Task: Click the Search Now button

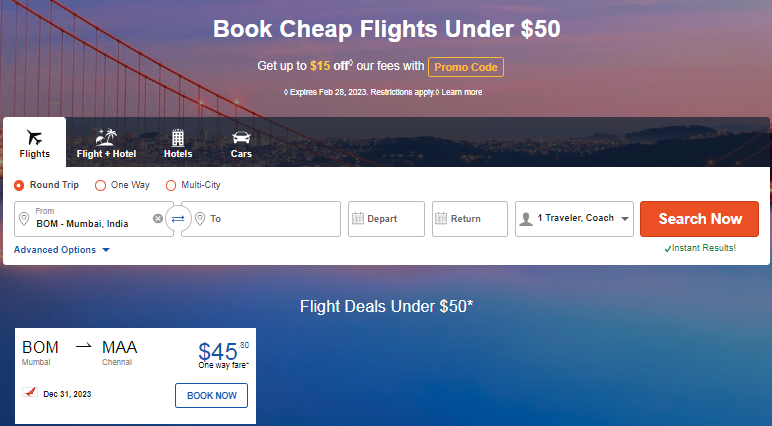Action: pos(699,219)
